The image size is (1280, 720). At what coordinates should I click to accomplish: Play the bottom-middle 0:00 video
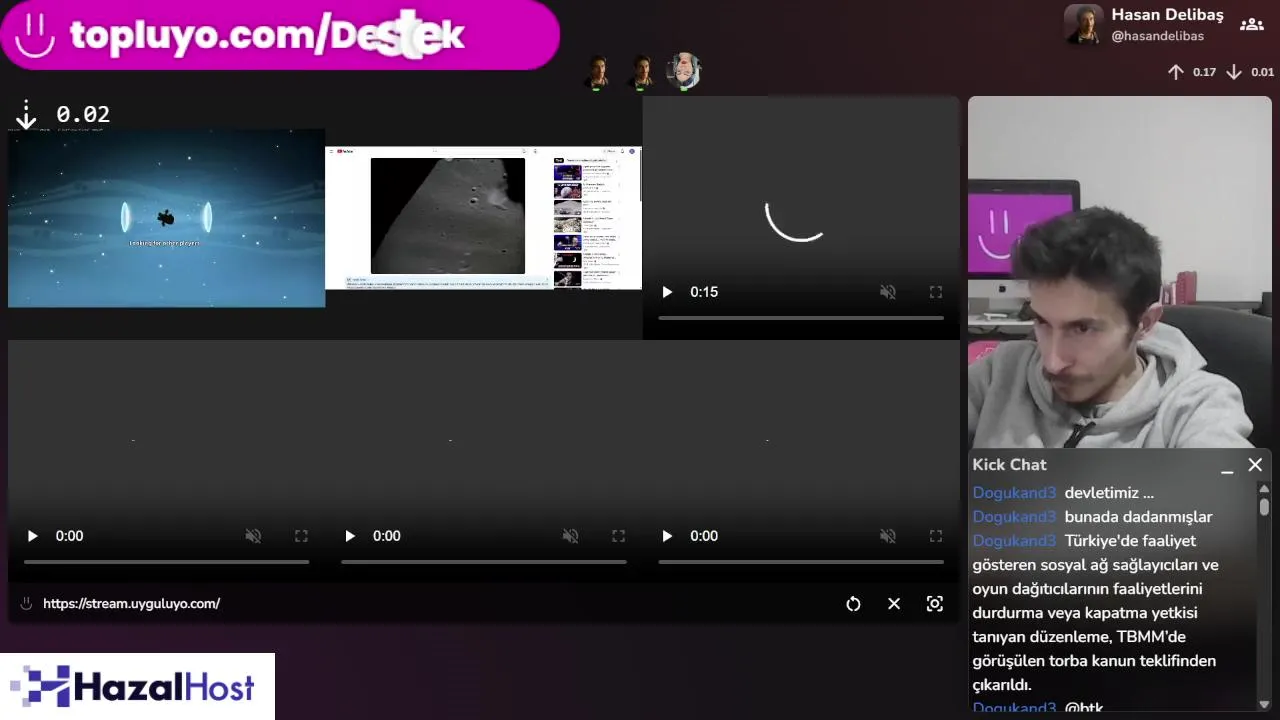pyautogui.click(x=349, y=536)
